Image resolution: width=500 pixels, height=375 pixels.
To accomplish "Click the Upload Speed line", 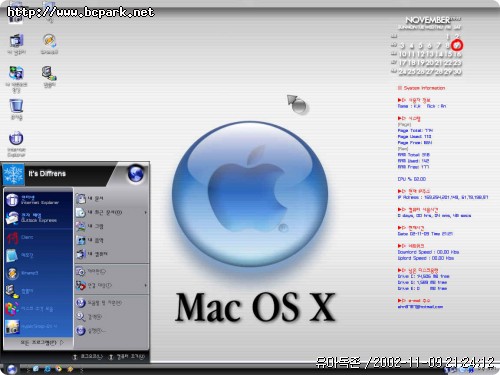I will (426, 258).
